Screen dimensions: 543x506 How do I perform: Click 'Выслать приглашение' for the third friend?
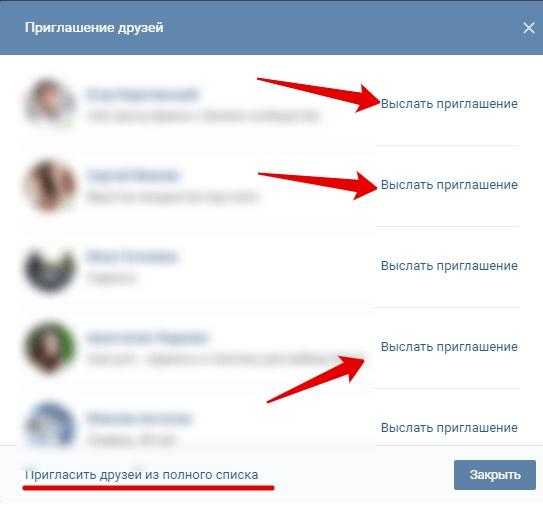(x=449, y=266)
